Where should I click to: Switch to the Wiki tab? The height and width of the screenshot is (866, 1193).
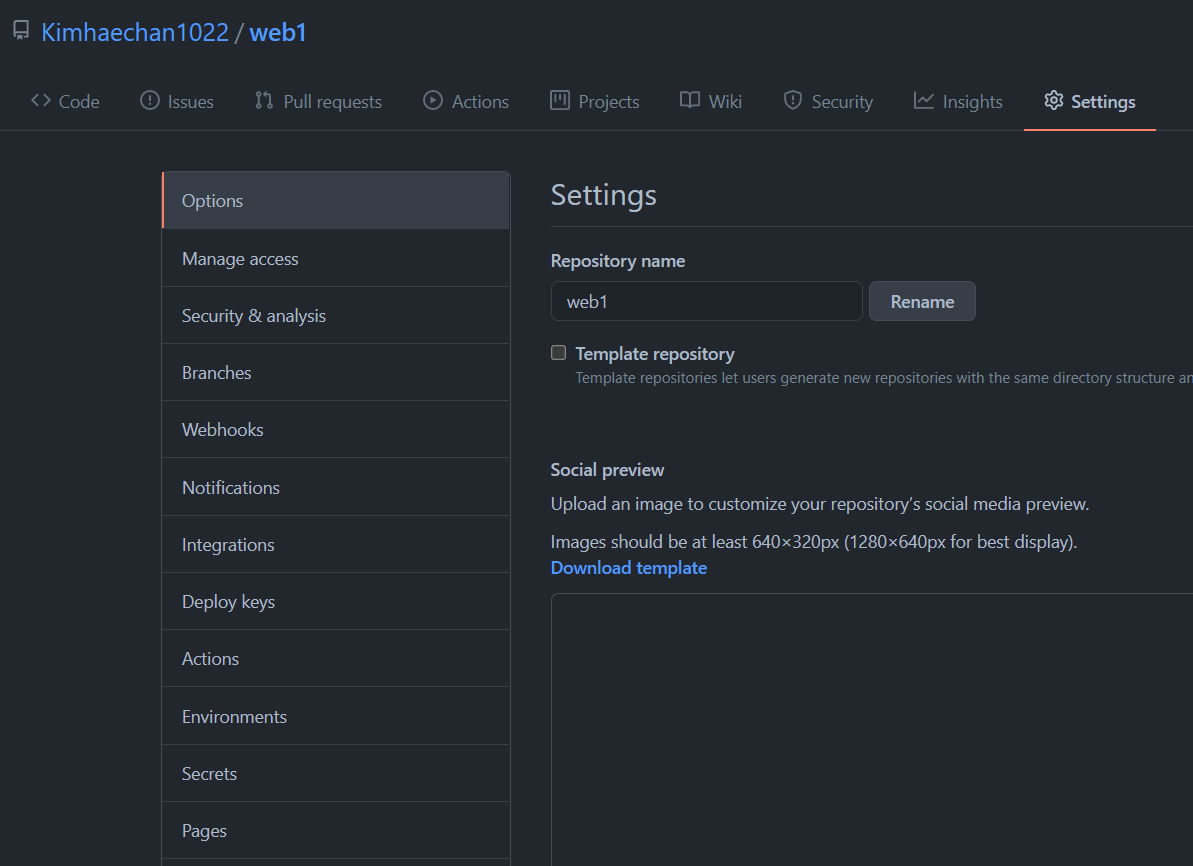[x=711, y=101]
